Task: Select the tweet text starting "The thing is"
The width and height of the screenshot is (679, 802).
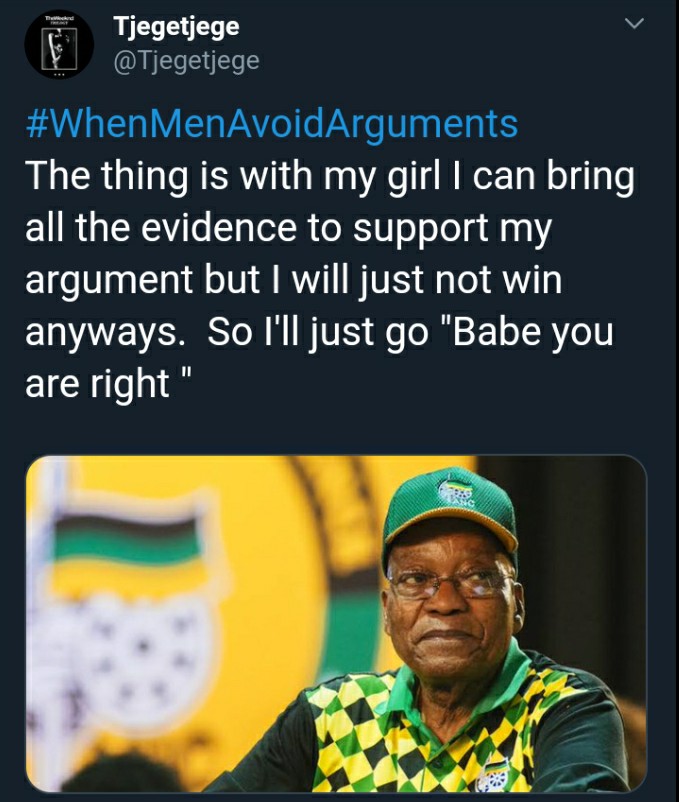Action: [x=330, y=279]
